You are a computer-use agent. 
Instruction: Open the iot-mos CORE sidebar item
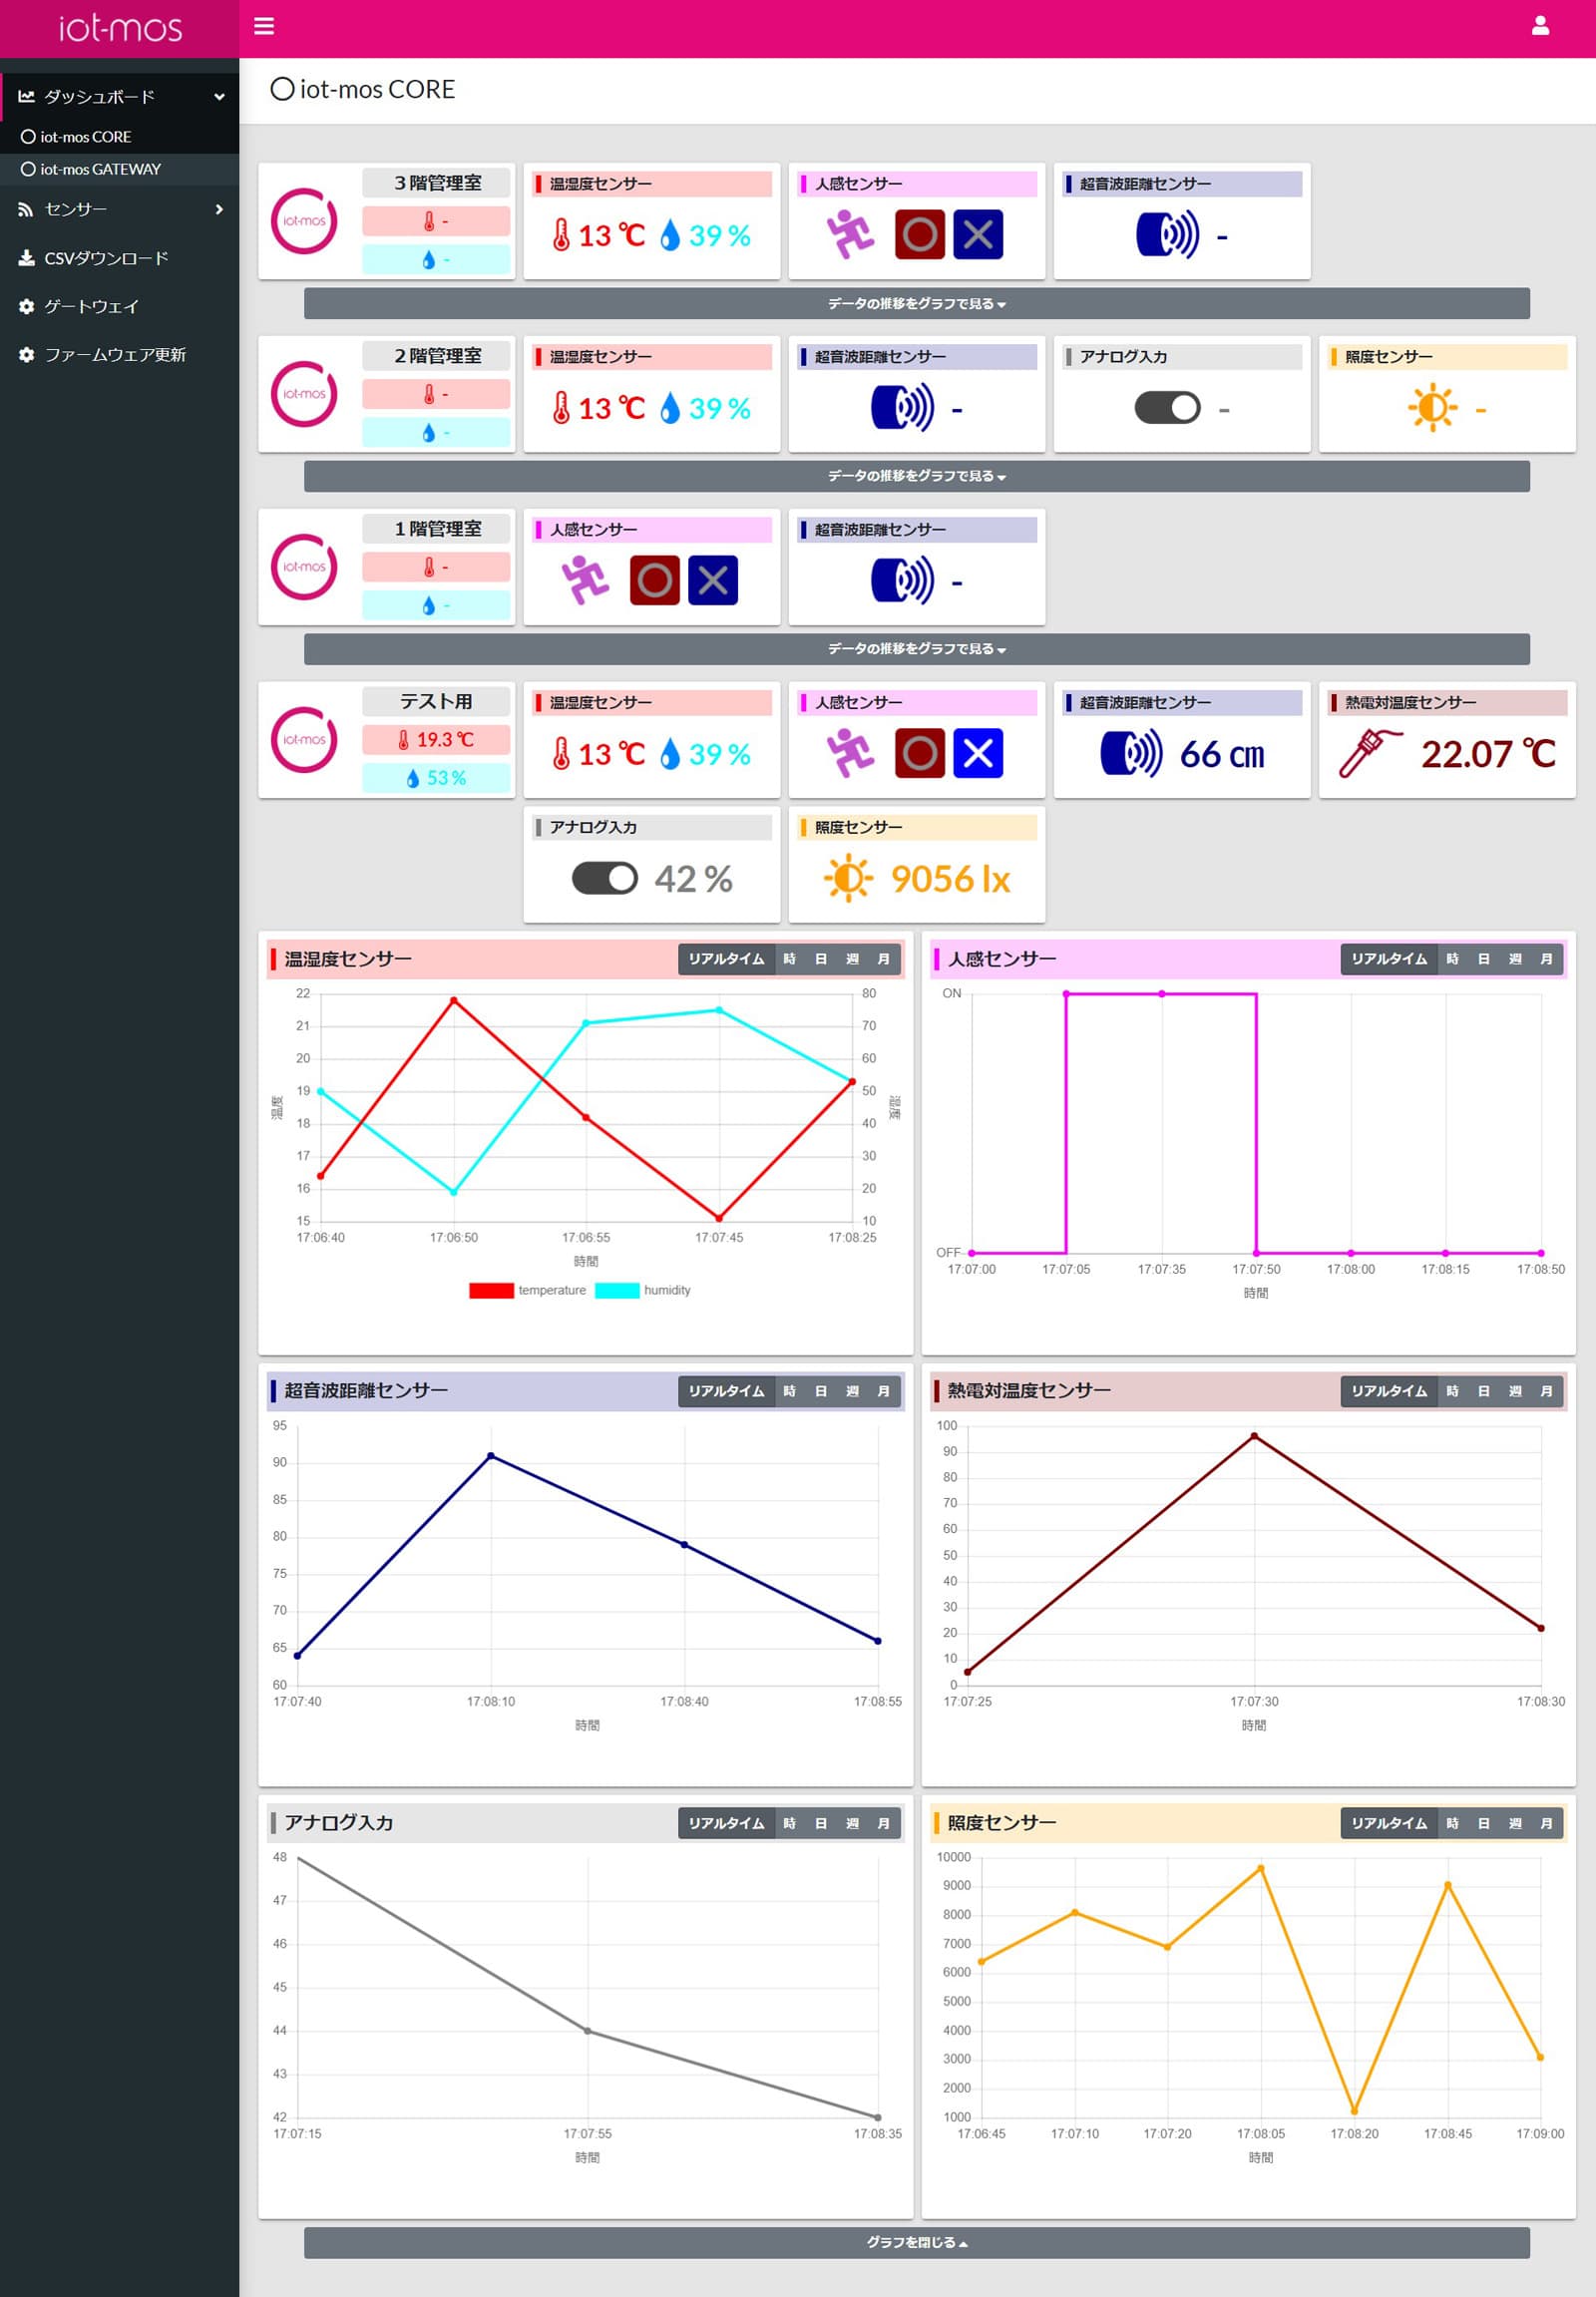click(x=120, y=137)
